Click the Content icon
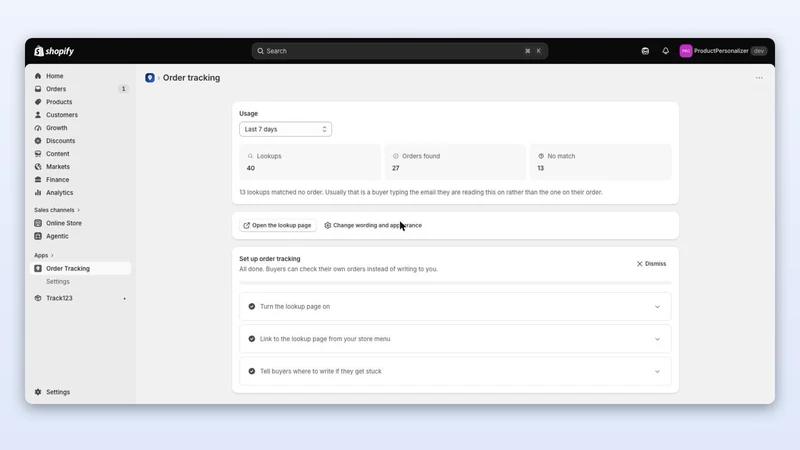 tap(38, 154)
